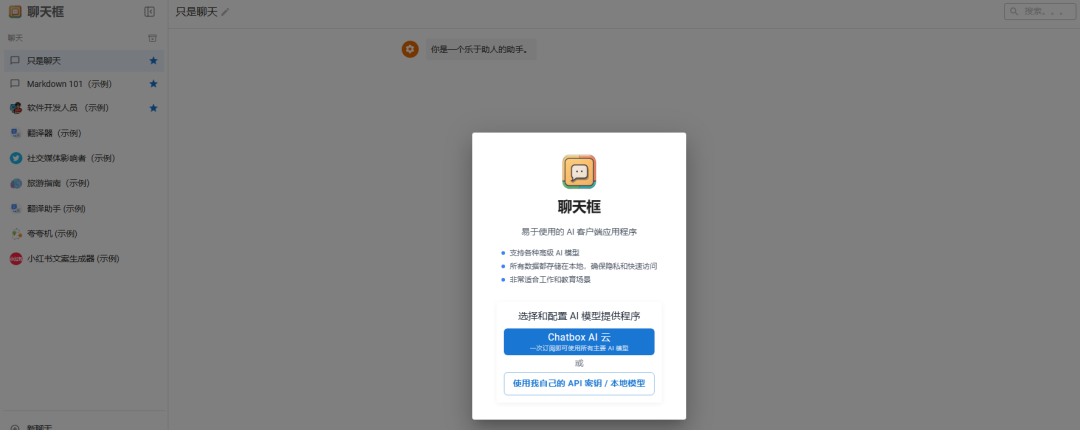Open the 只是聊天 conversation
Image resolution: width=1080 pixels, height=430 pixels.
[x=84, y=61]
